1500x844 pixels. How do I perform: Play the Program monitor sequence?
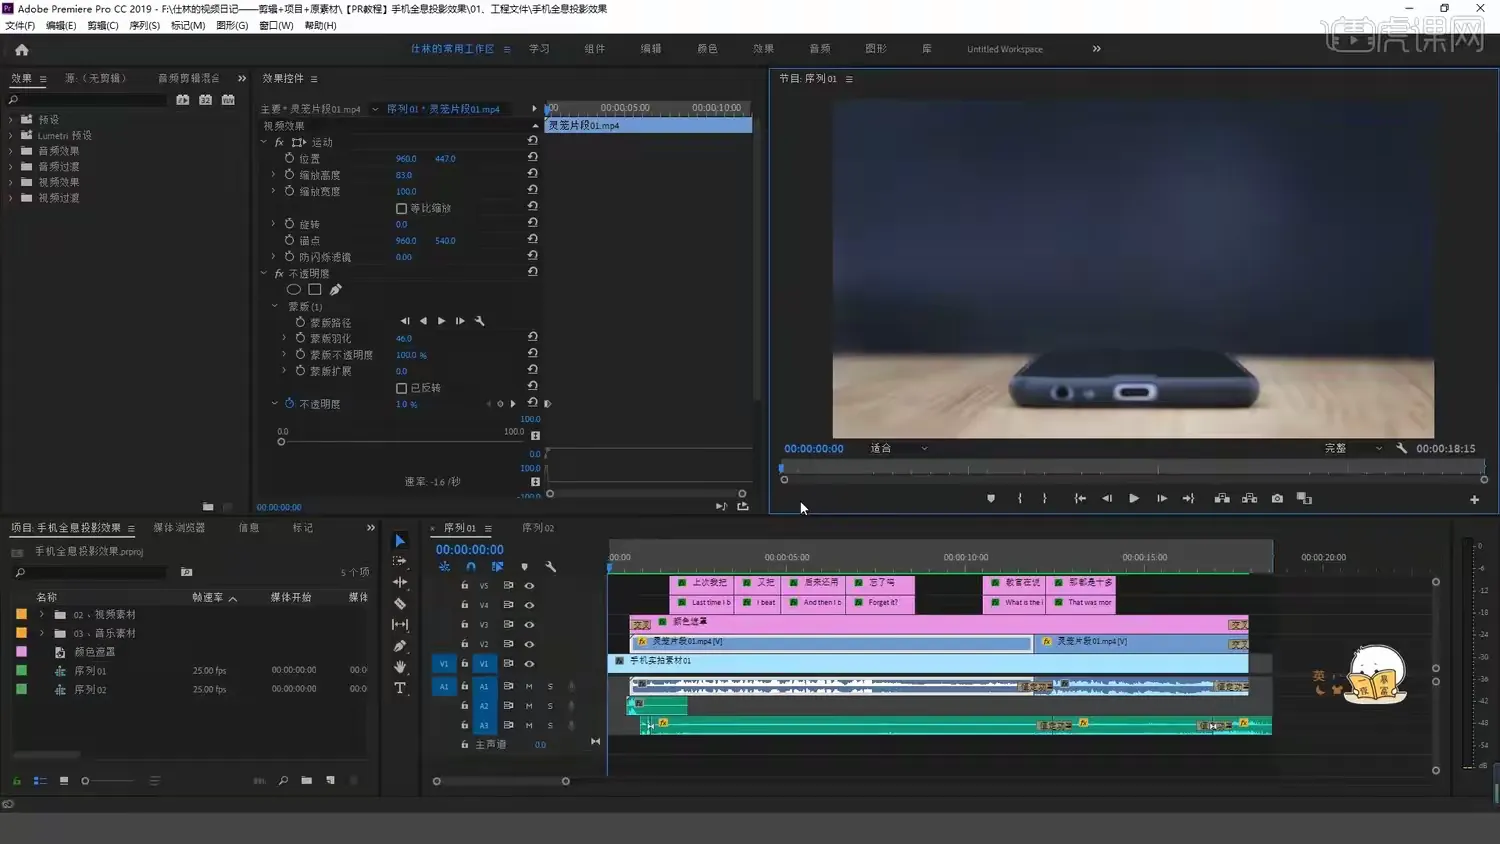click(1134, 498)
